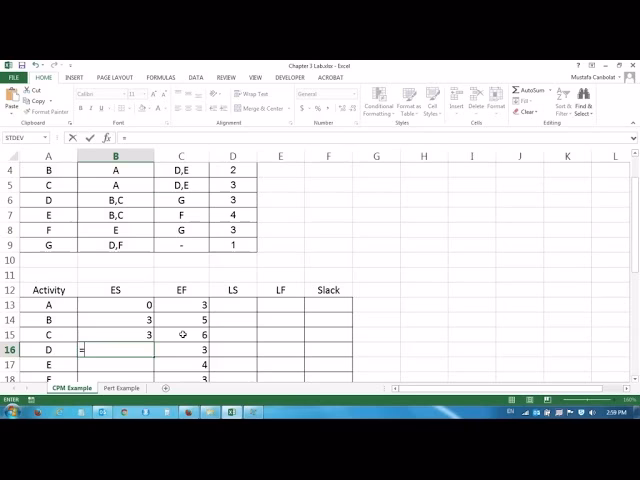Click the Insert Function fx button
This screenshot has height=480, width=640.
pos(107,138)
